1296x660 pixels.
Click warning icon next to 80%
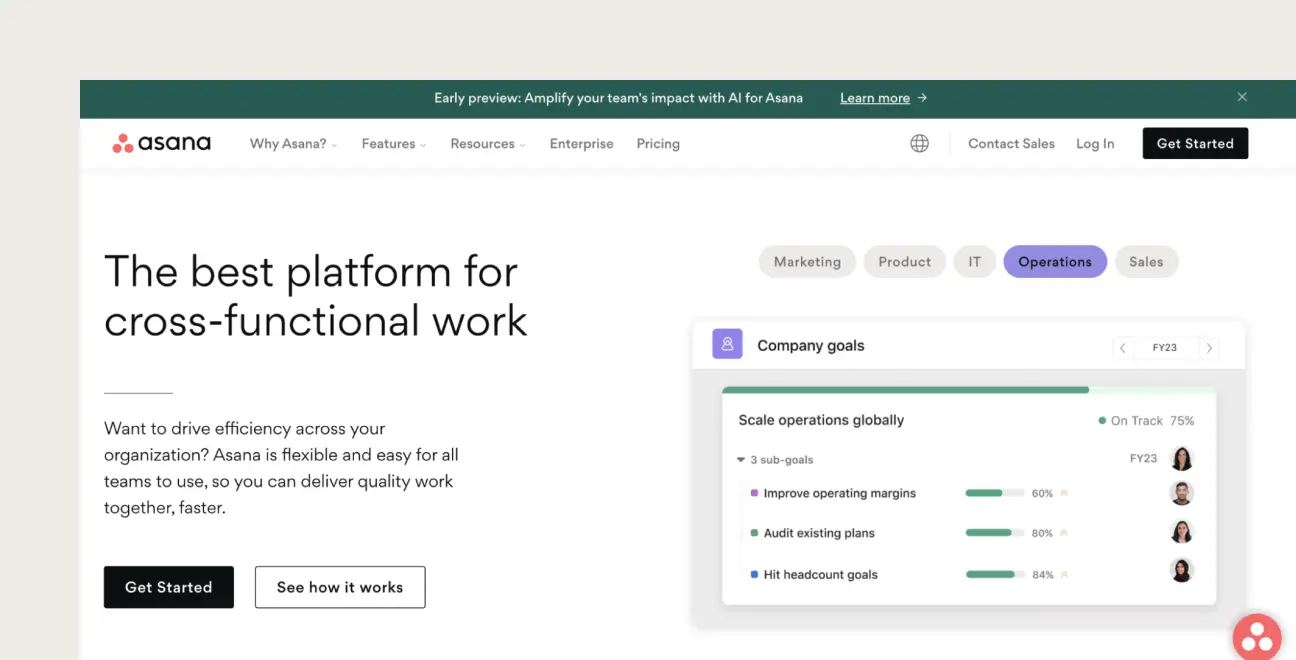[1064, 533]
